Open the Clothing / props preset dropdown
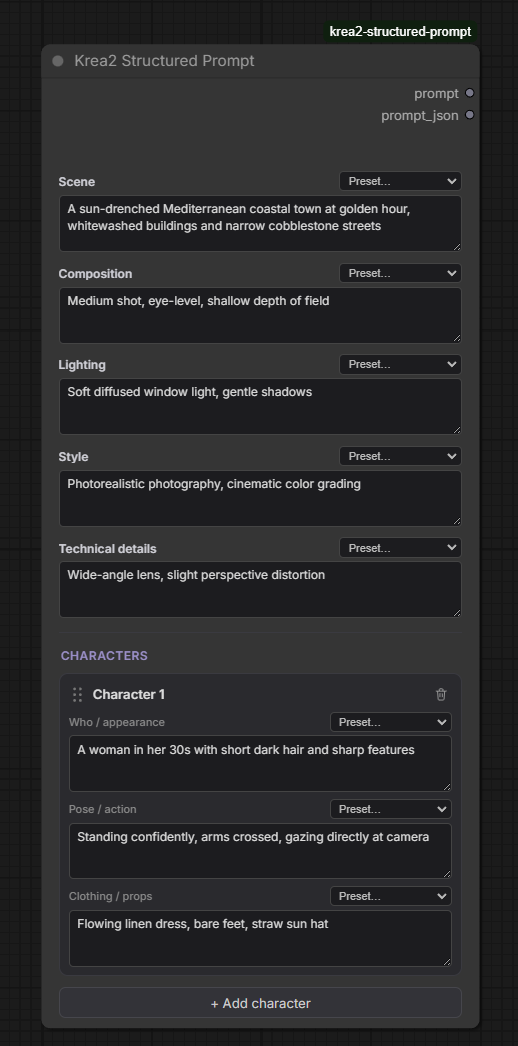Screen dimensions: 518x1046 click(391, 896)
